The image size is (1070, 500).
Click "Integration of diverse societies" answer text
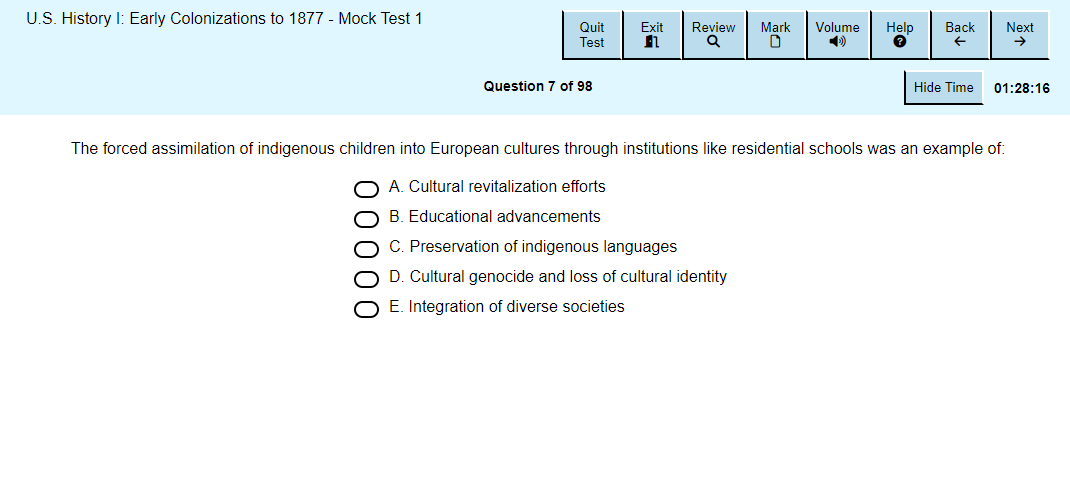pos(516,307)
